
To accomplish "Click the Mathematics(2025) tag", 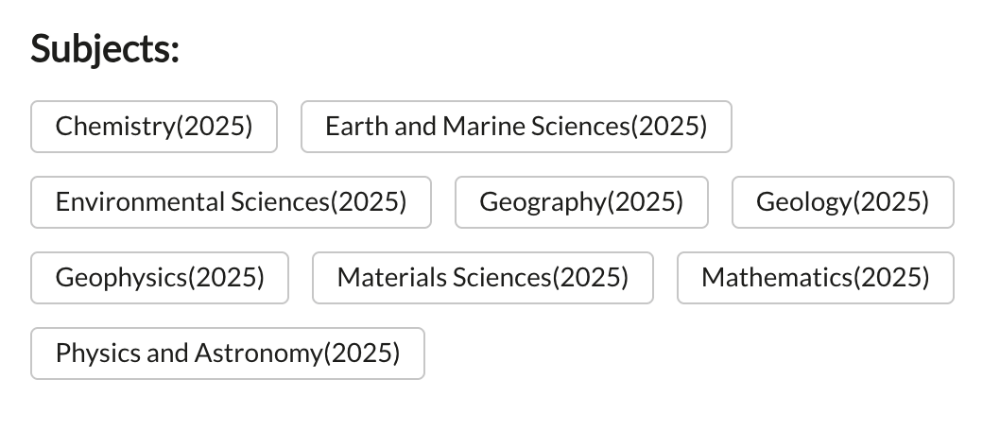I will tap(815, 277).
